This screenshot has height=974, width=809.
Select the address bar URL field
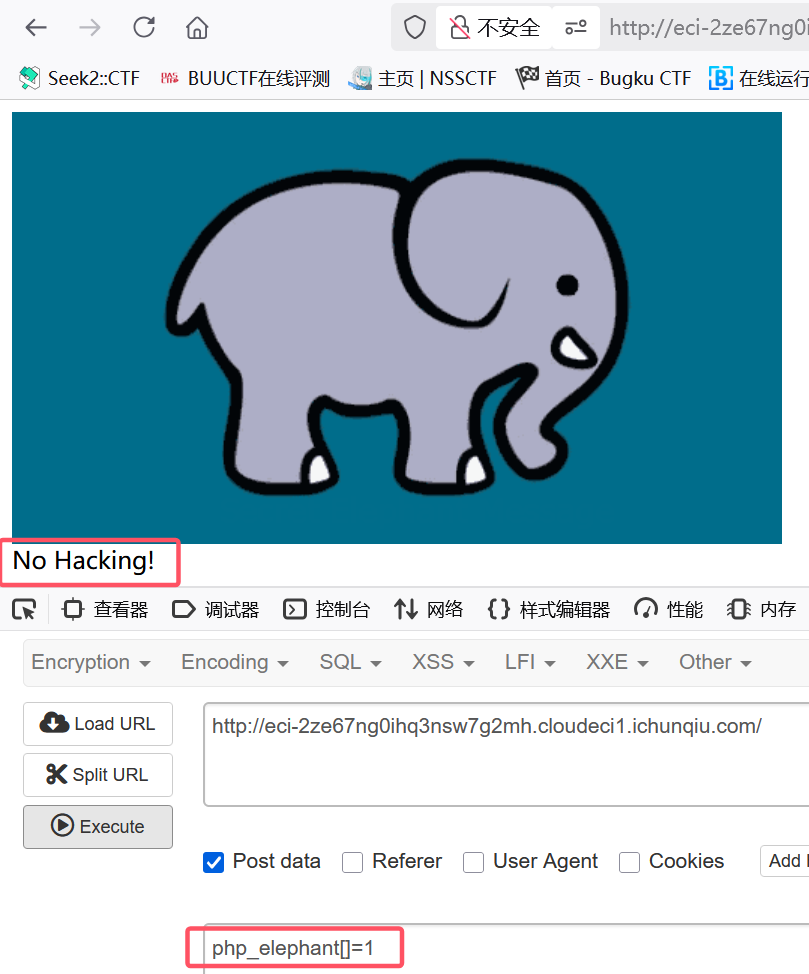tap(708, 27)
